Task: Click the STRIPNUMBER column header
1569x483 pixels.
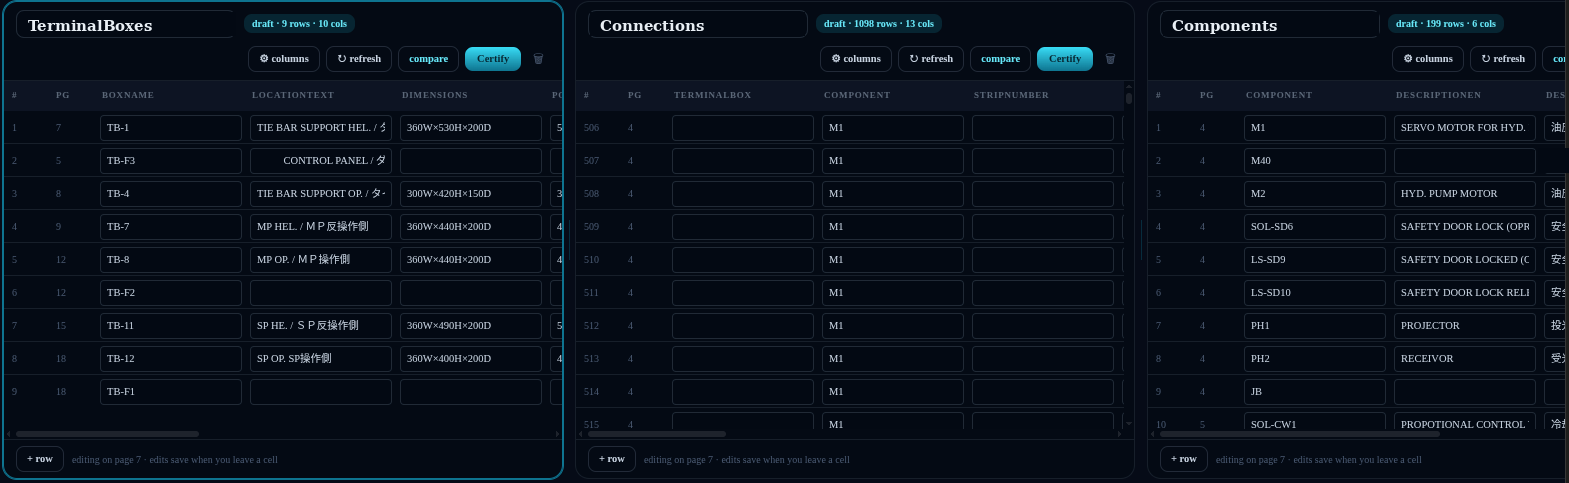Action: (x=1011, y=95)
